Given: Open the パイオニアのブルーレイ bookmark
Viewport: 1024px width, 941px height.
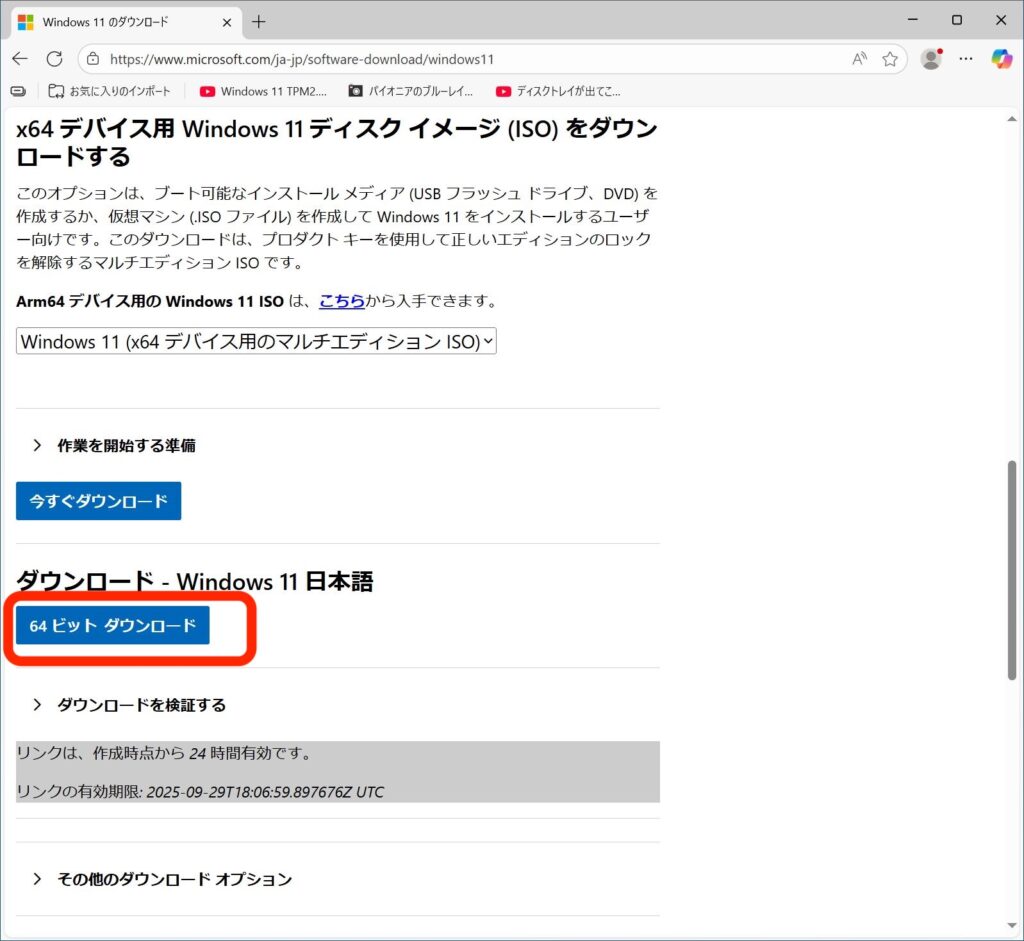Looking at the screenshot, I should [411, 91].
